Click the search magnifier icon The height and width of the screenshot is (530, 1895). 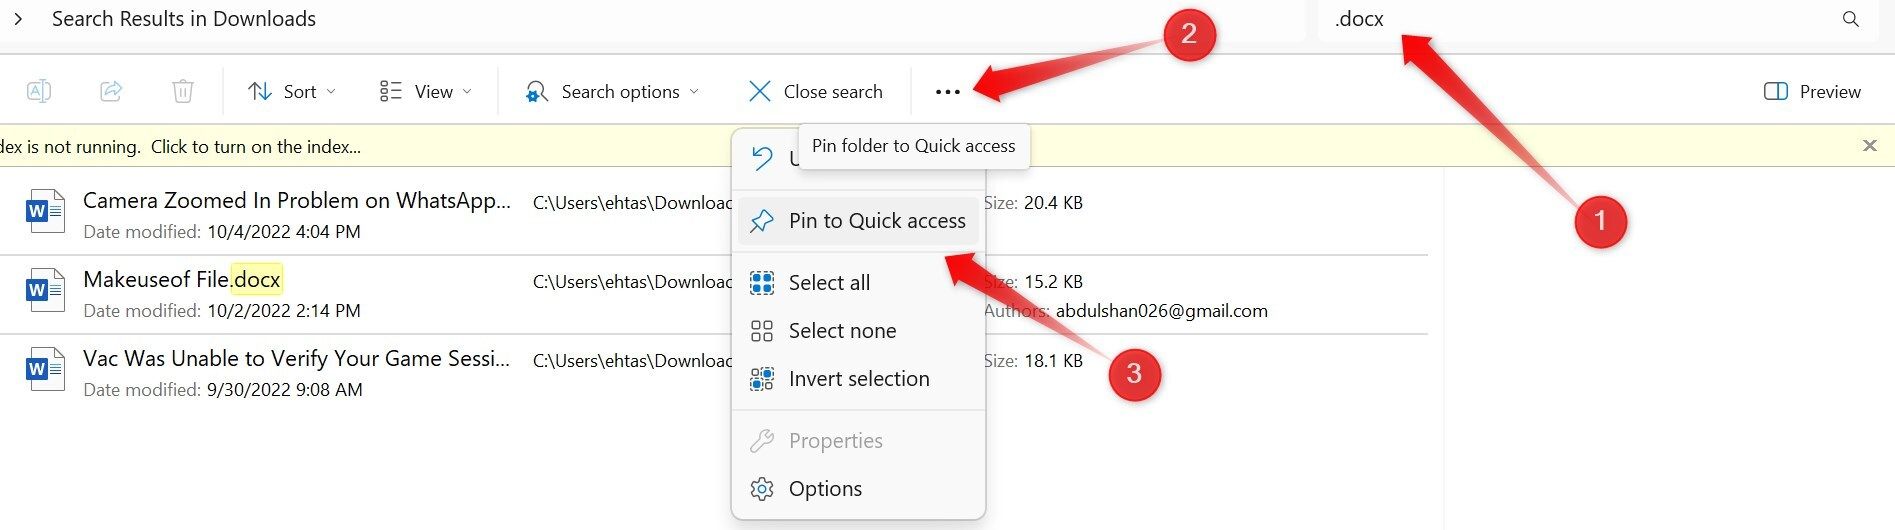pos(1851,19)
